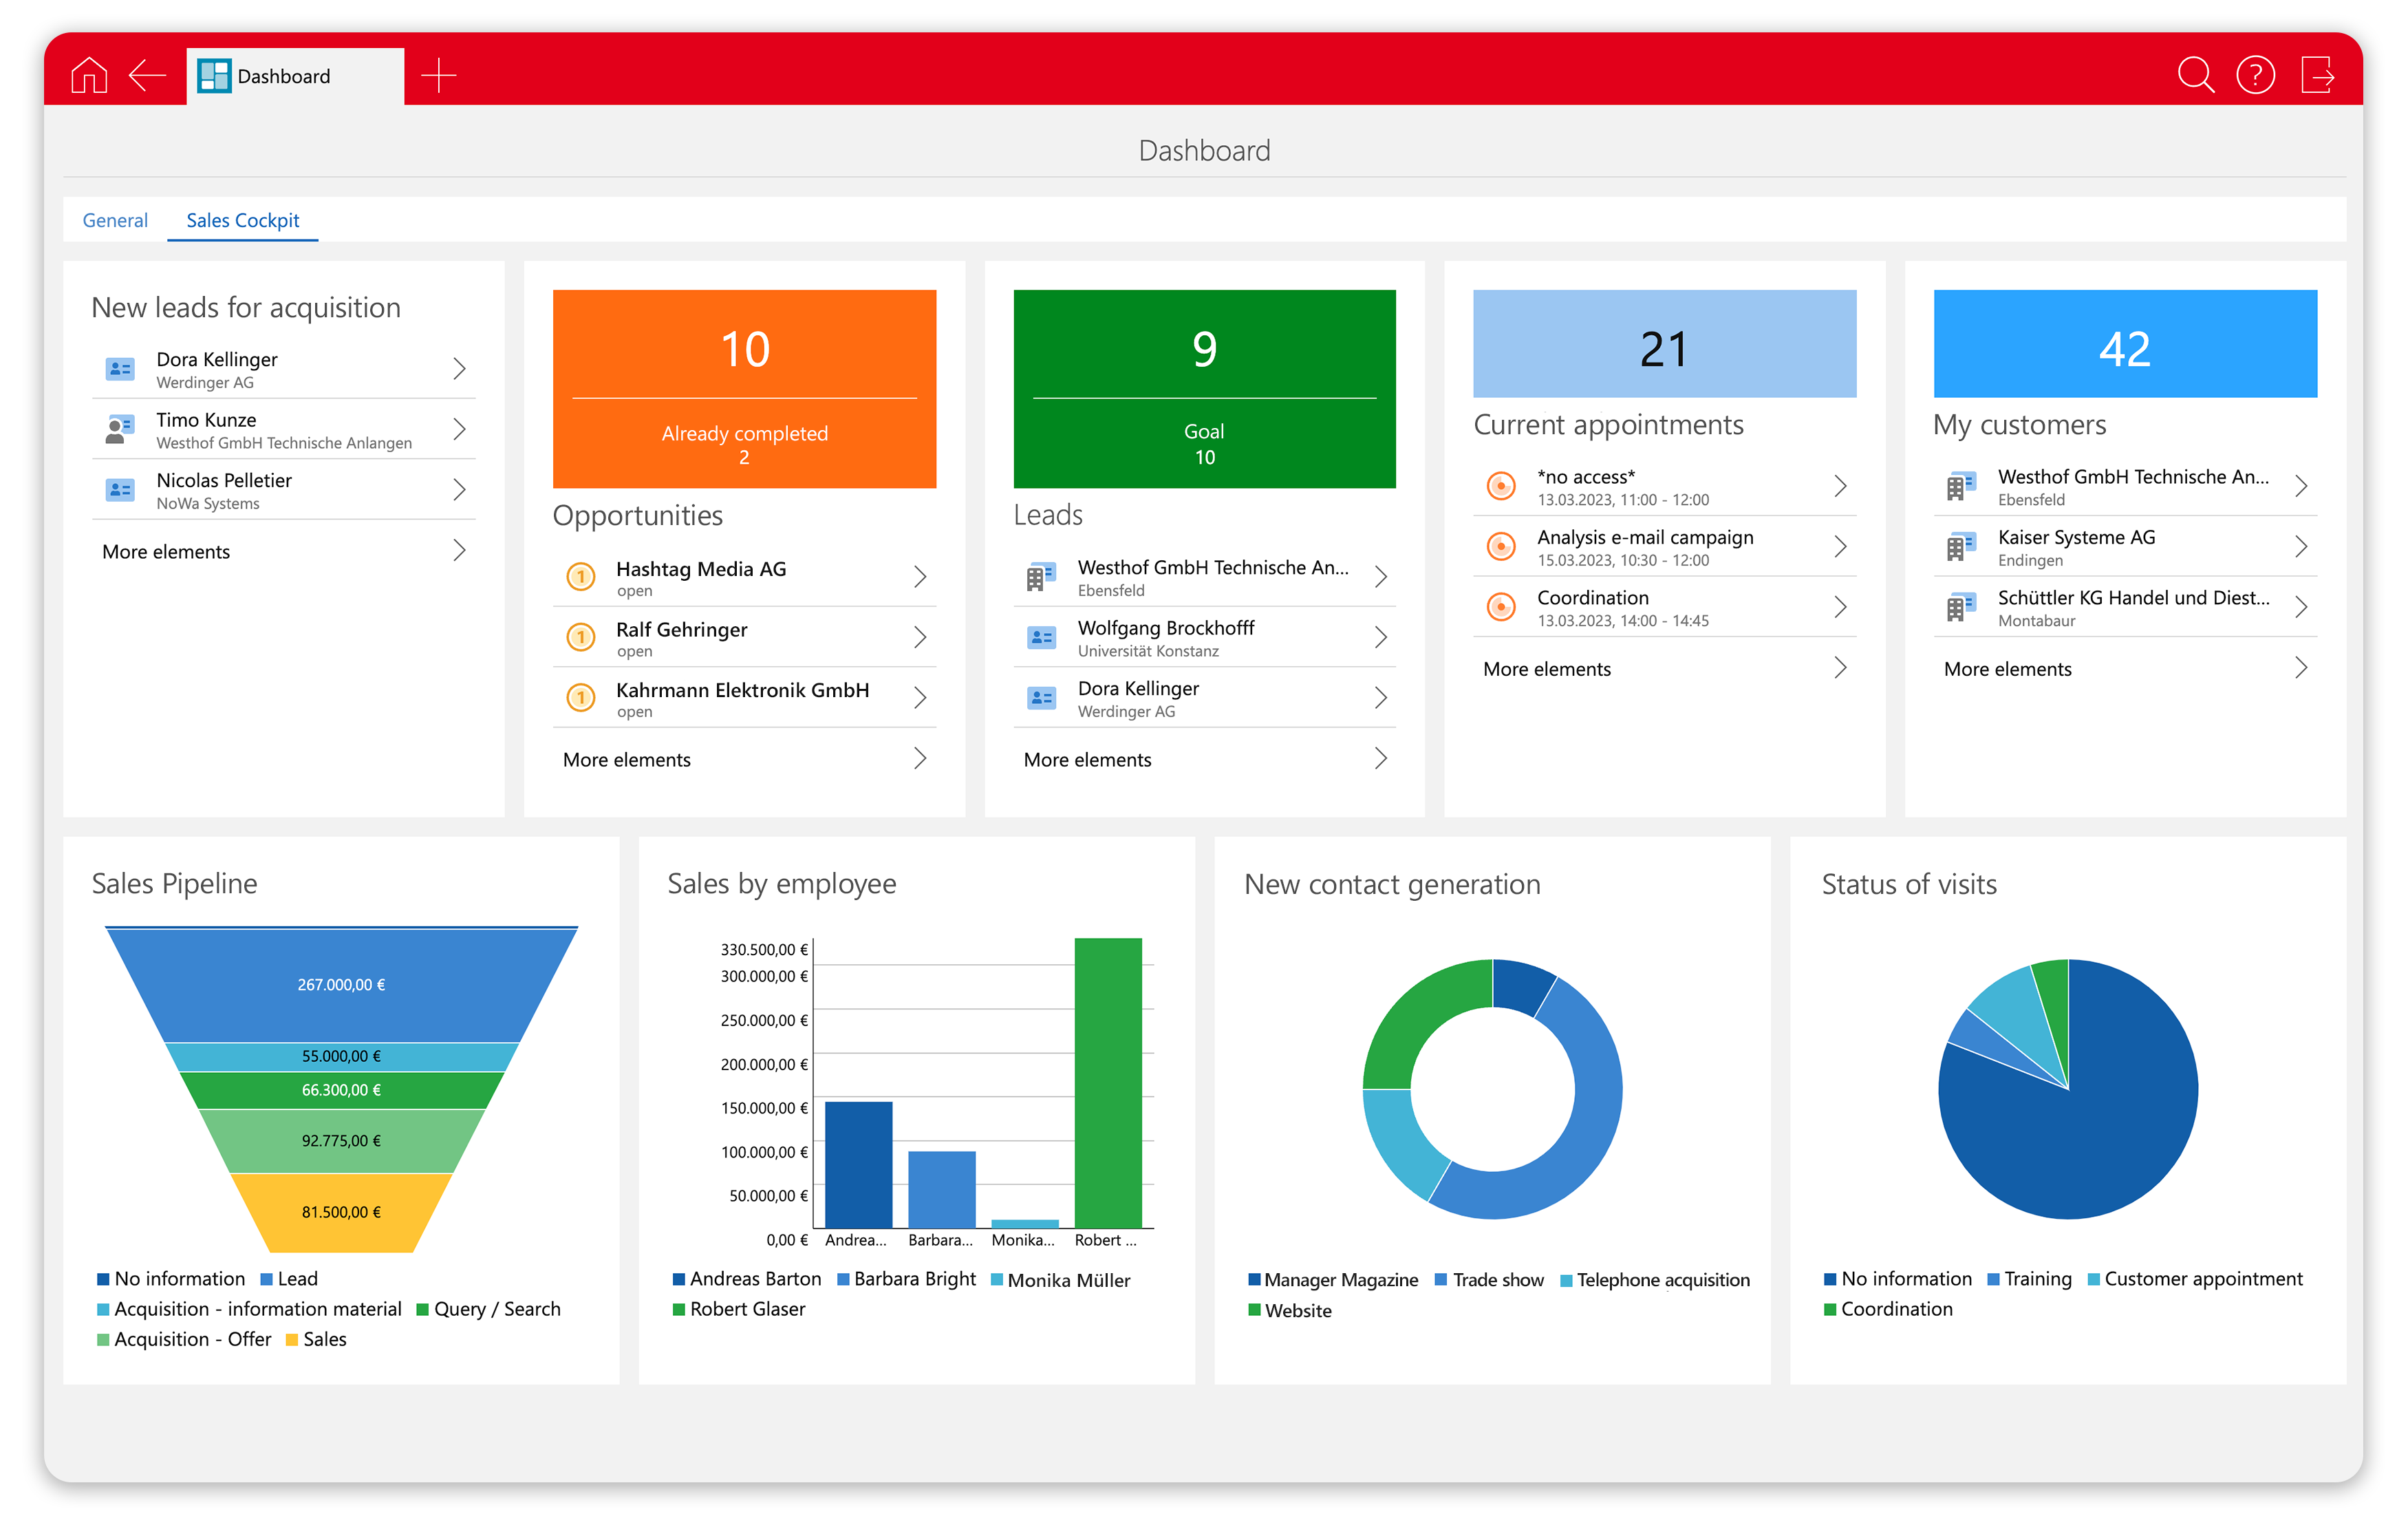This screenshot has width=2408, height=1514.
Task: Select the Sales Cockpit tab
Action: 242,220
